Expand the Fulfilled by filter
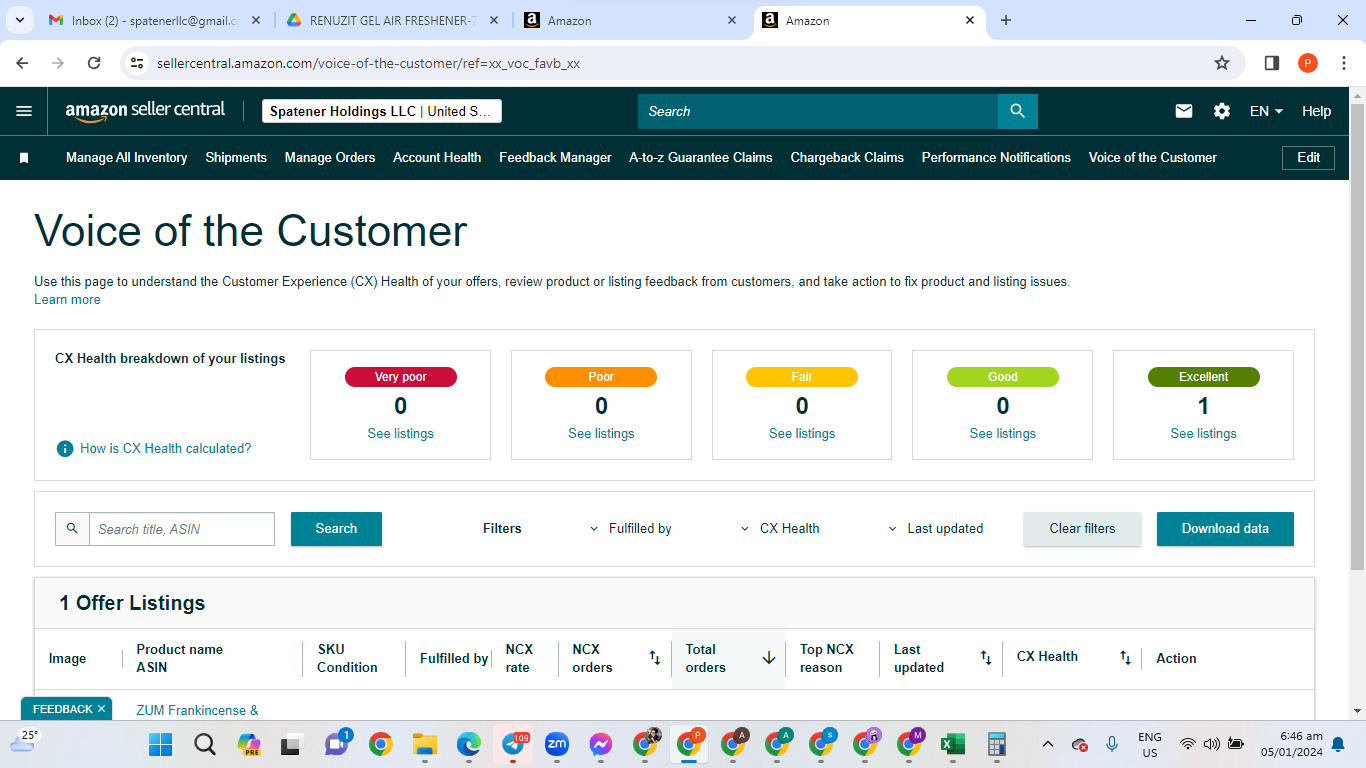 click(630, 528)
